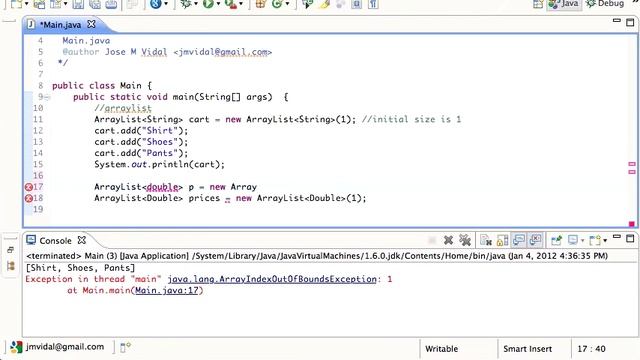Toggle Show Console on Standard Error
The width and height of the screenshot is (640, 360).
pyautogui.click(x=536, y=240)
